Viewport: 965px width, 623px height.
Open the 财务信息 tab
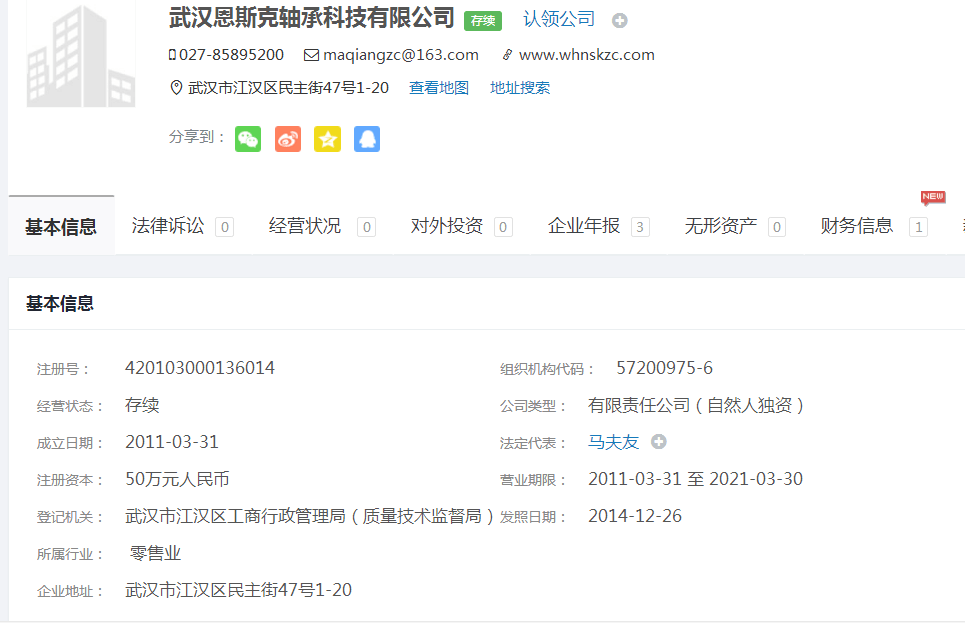coord(857,226)
